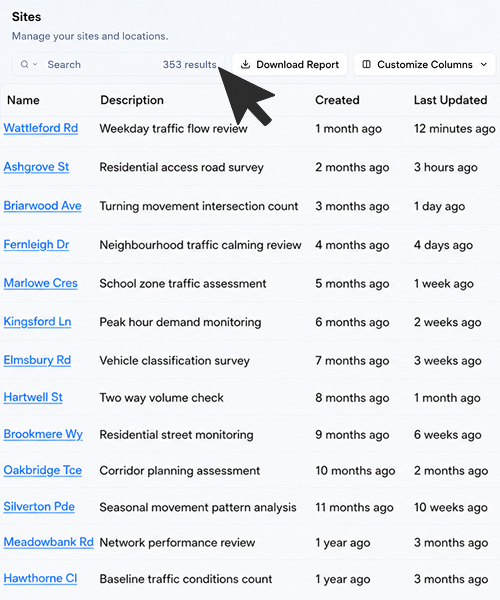The image size is (500, 600).
Task: Click '6 weeks ago' last updated cell
Action: (x=448, y=435)
